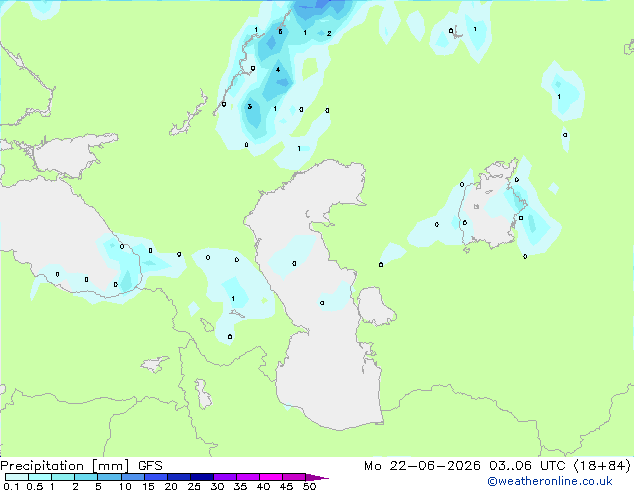The image size is (634, 490).
Task: Select the 25–30 mm dark blue swatch
Action: click(x=202, y=477)
